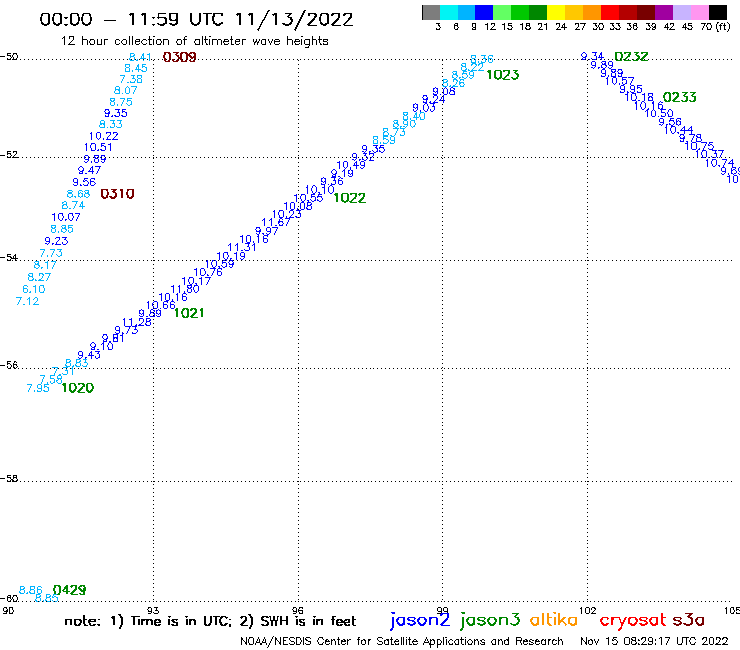Click the NOAA/NESDIS Center credit line

(402, 641)
